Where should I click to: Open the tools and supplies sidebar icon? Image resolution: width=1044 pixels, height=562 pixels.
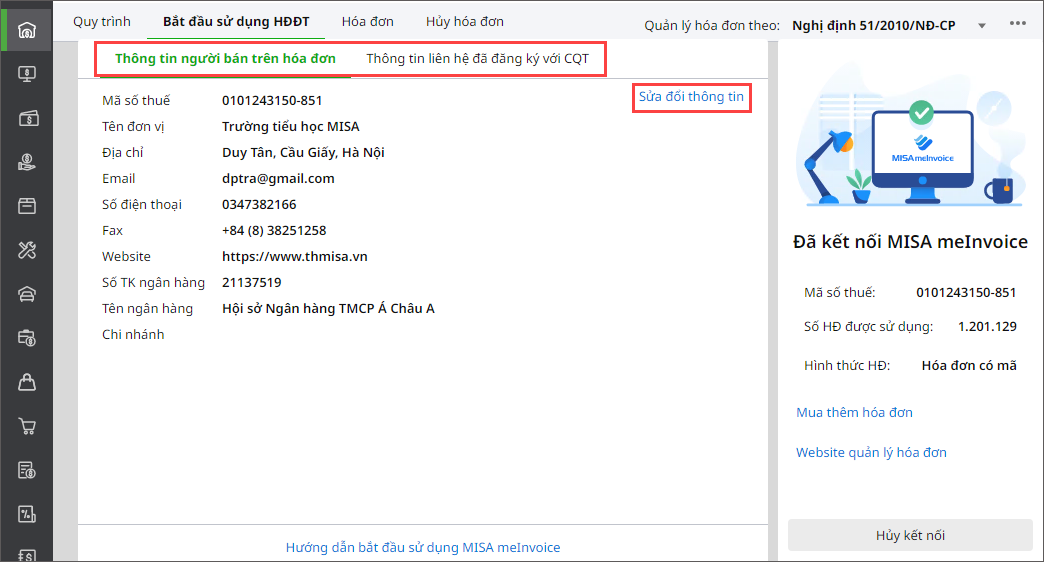[27, 250]
